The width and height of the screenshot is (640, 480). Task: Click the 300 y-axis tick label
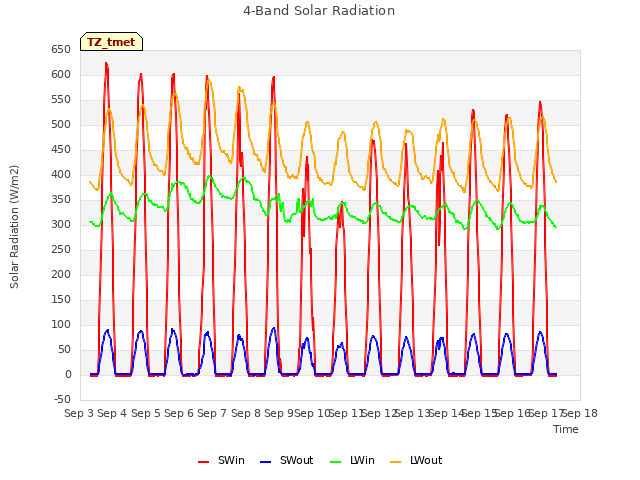pyautogui.click(x=61, y=224)
